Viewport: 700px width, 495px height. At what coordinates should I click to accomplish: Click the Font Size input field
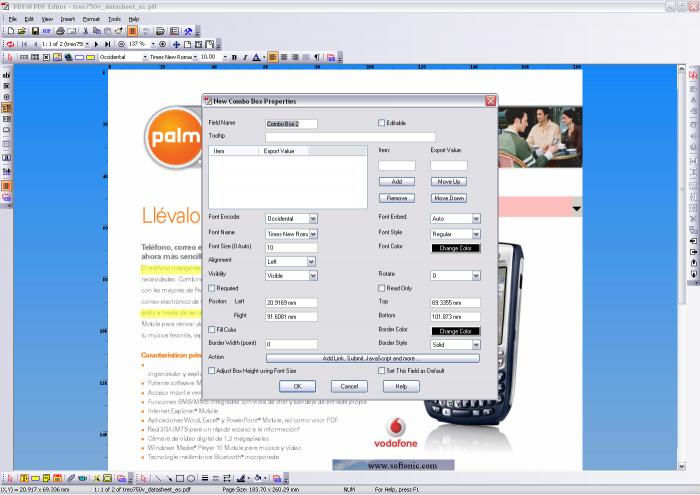pos(291,248)
